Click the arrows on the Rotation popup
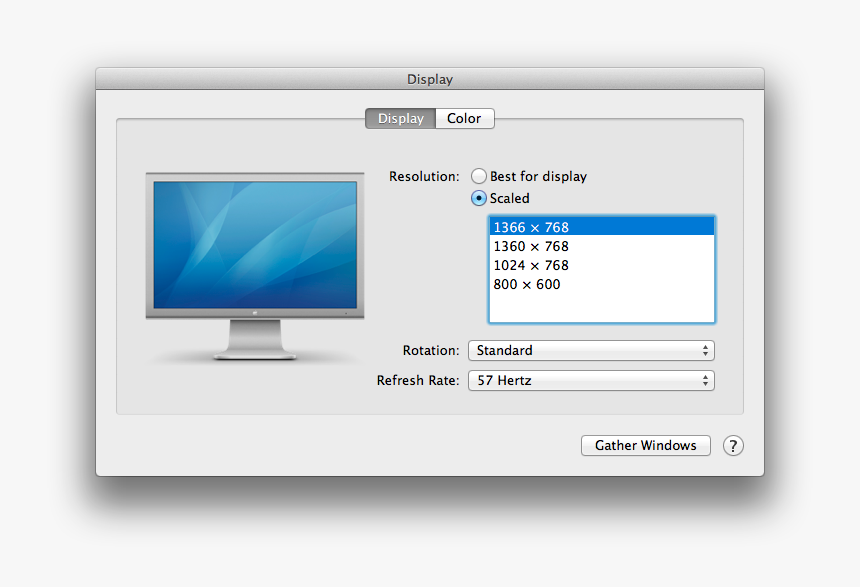Screen dimensions: 860x587 pyautogui.click(x=705, y=350)
